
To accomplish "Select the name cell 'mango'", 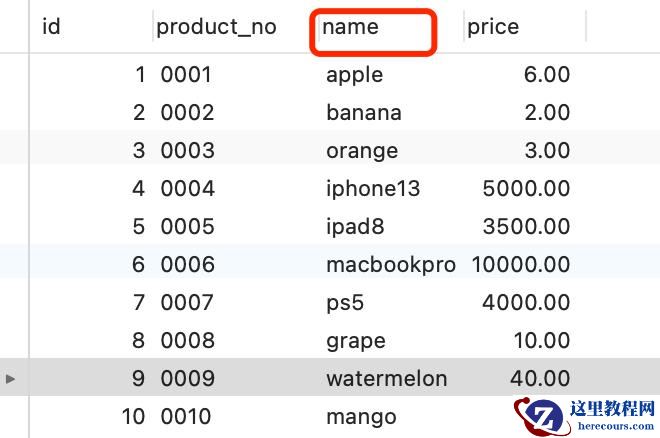I will click(x=361, y=417).
